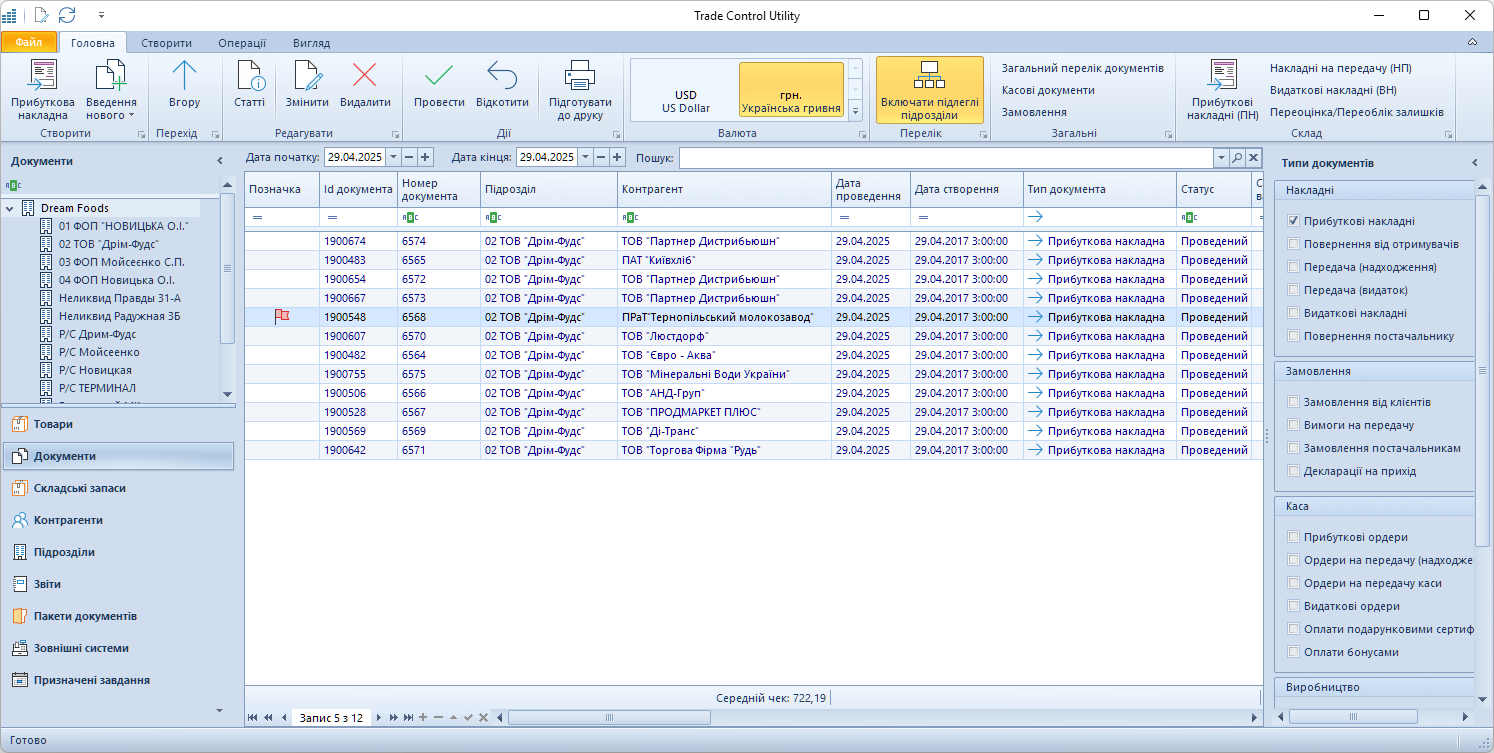1494x753 pixels.
Task: Open the Звіти navigation section
Action: 117,584
